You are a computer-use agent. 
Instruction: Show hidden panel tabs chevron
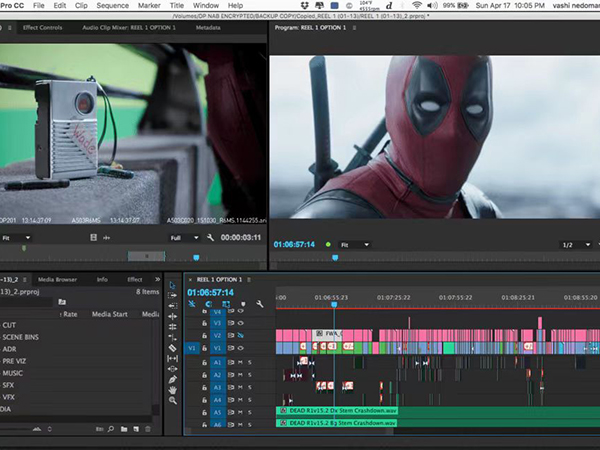pyautogui.click(x=157, y=279)
